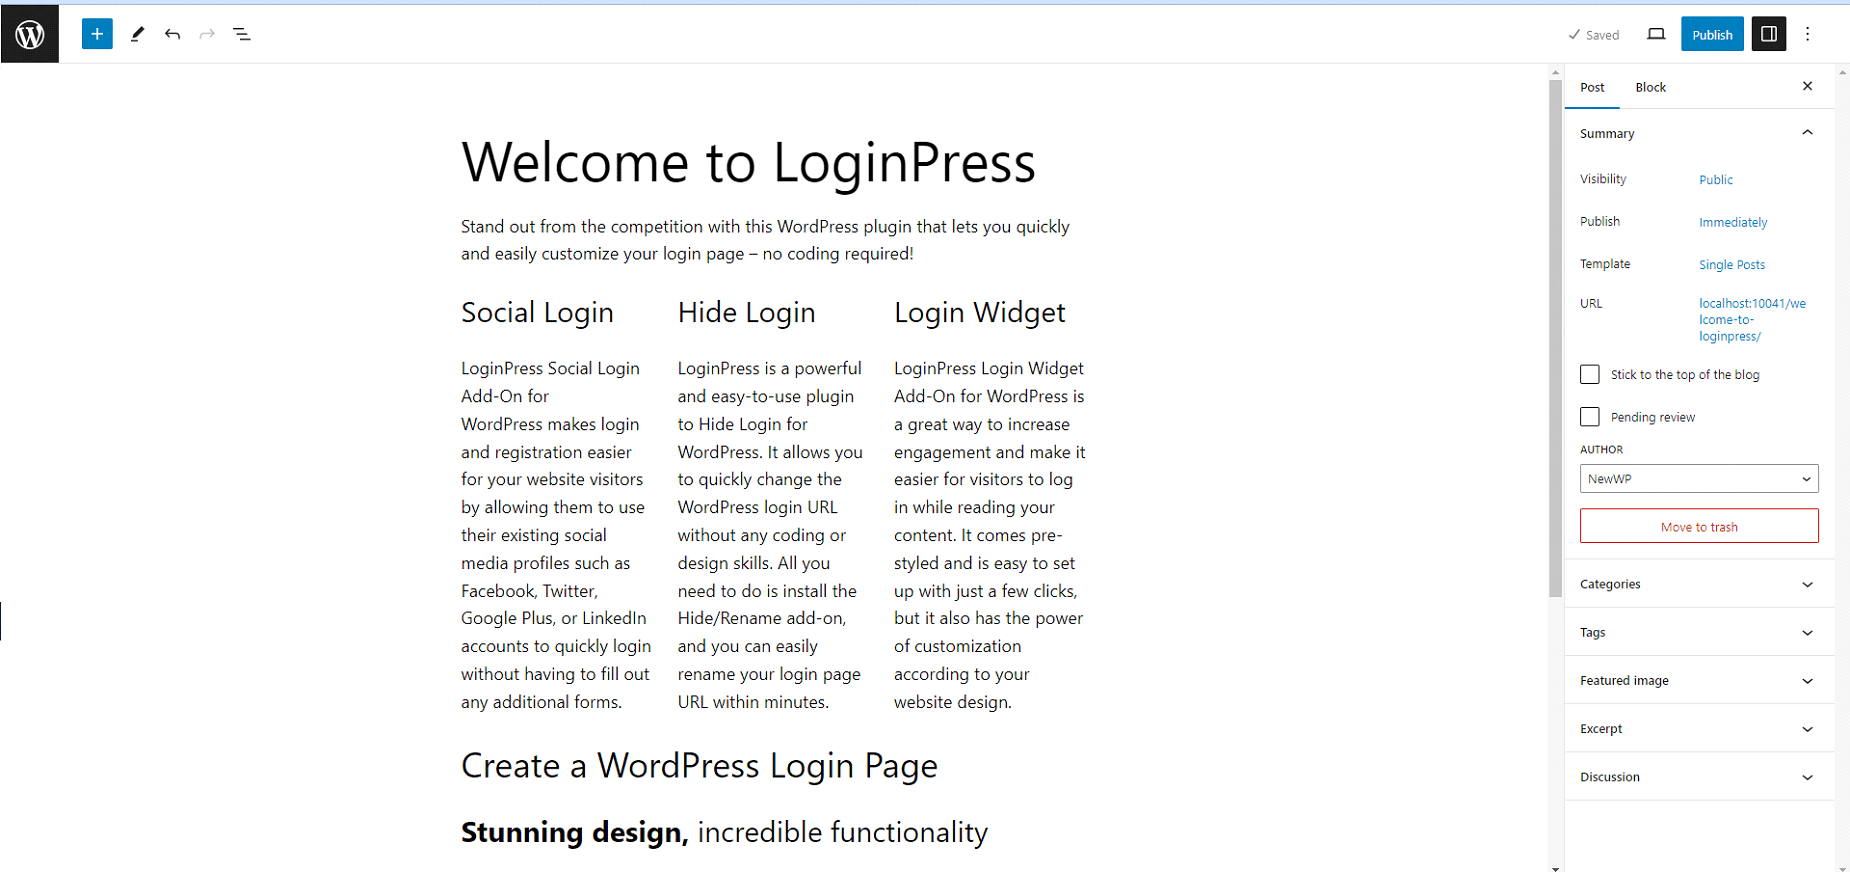Close the settings sidebar
Viewport: 1850px width, 872px height.
click(x=1807, y=86)
